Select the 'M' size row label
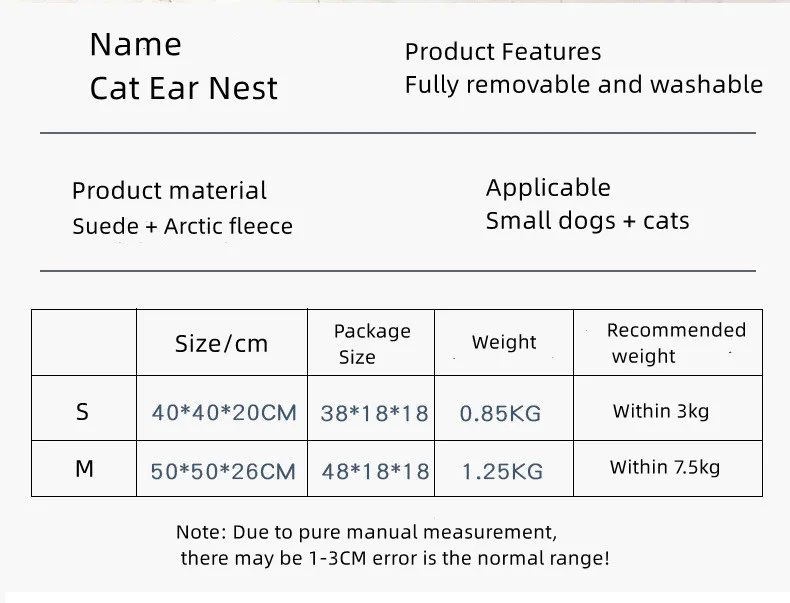 click(84, 468)
